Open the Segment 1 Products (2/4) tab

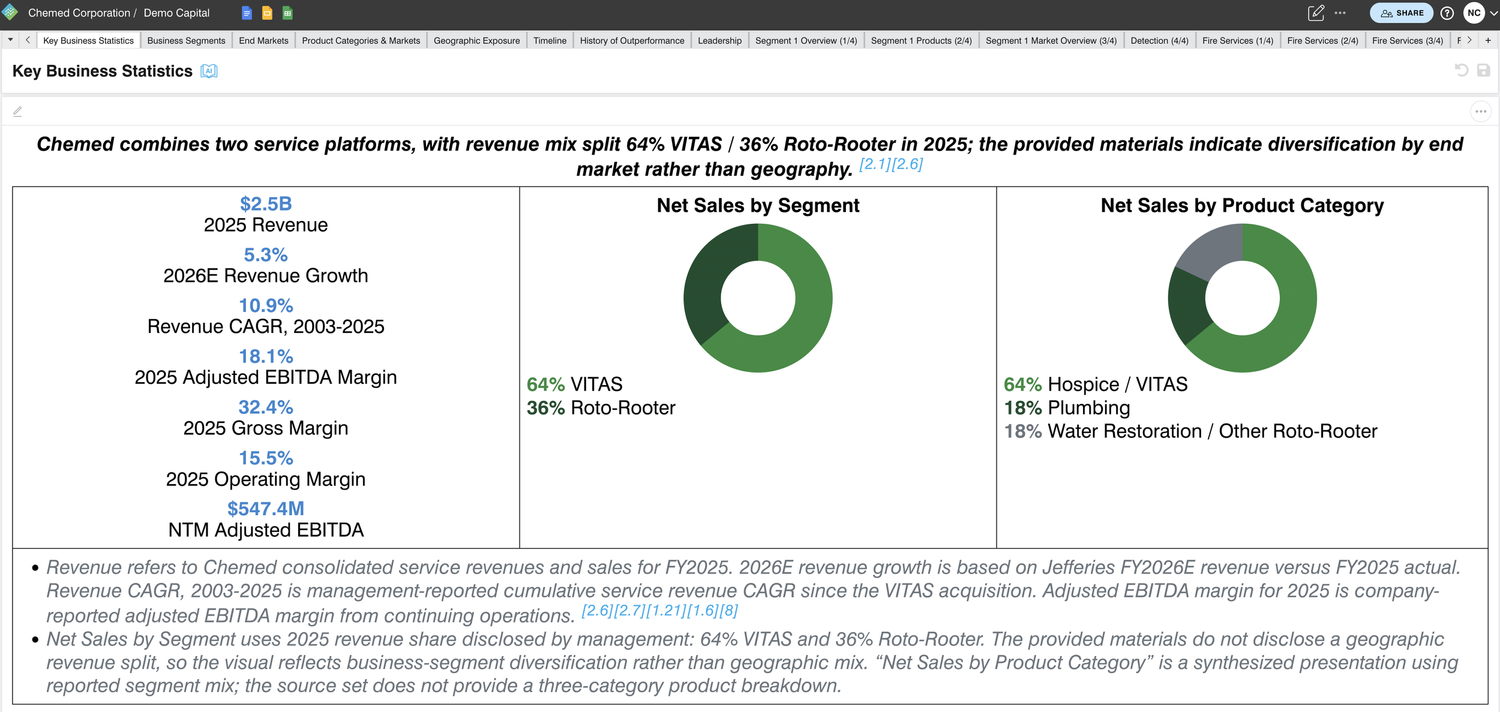(921, 41)
